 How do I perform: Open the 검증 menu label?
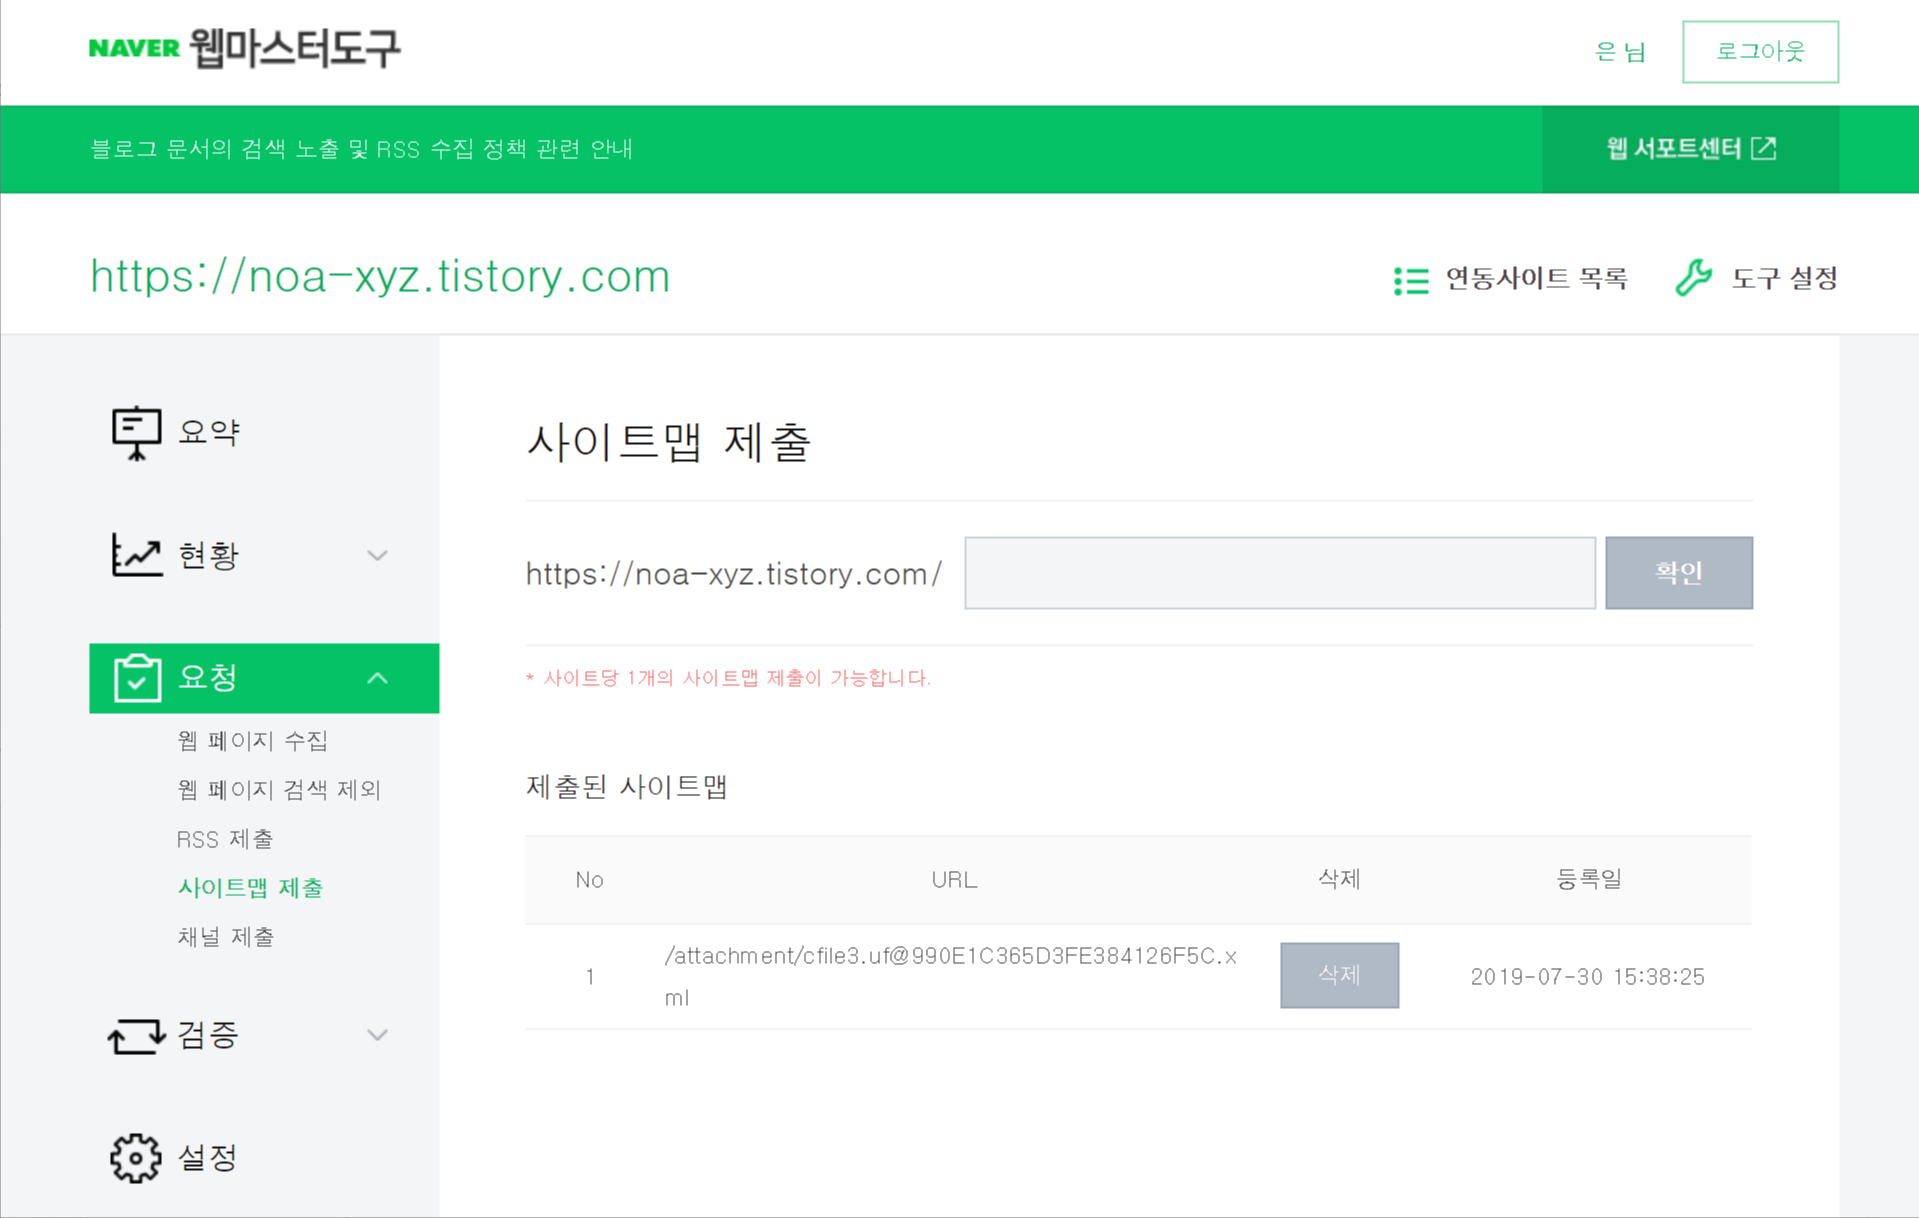208,1035
